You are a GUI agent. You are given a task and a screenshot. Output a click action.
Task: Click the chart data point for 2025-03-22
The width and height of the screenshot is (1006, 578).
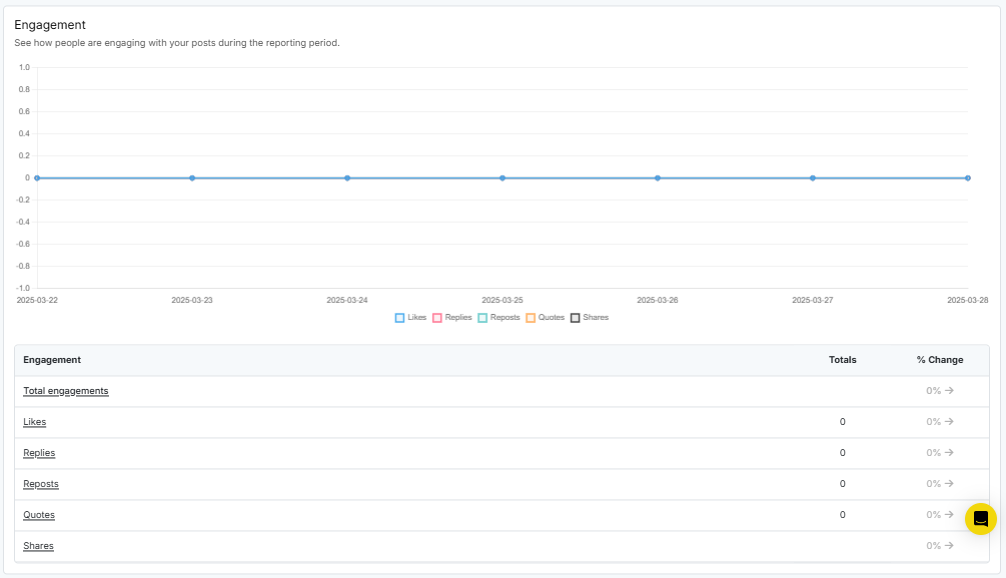[37, 178]
